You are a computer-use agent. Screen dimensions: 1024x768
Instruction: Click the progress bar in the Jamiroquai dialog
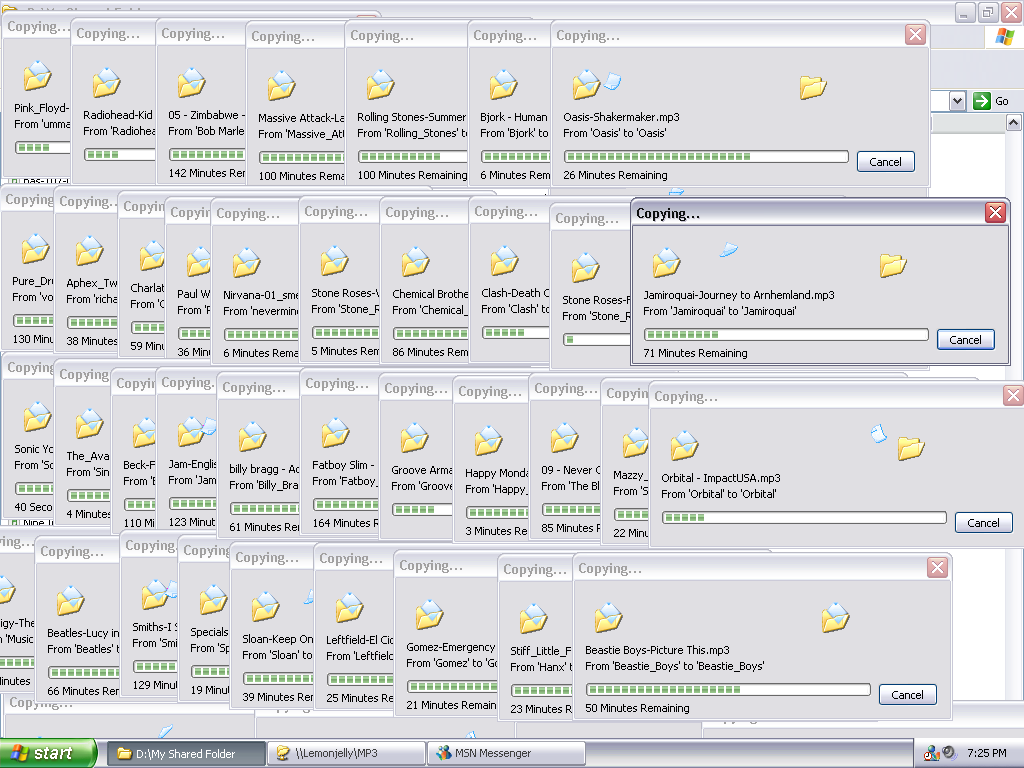click(786, 334)
